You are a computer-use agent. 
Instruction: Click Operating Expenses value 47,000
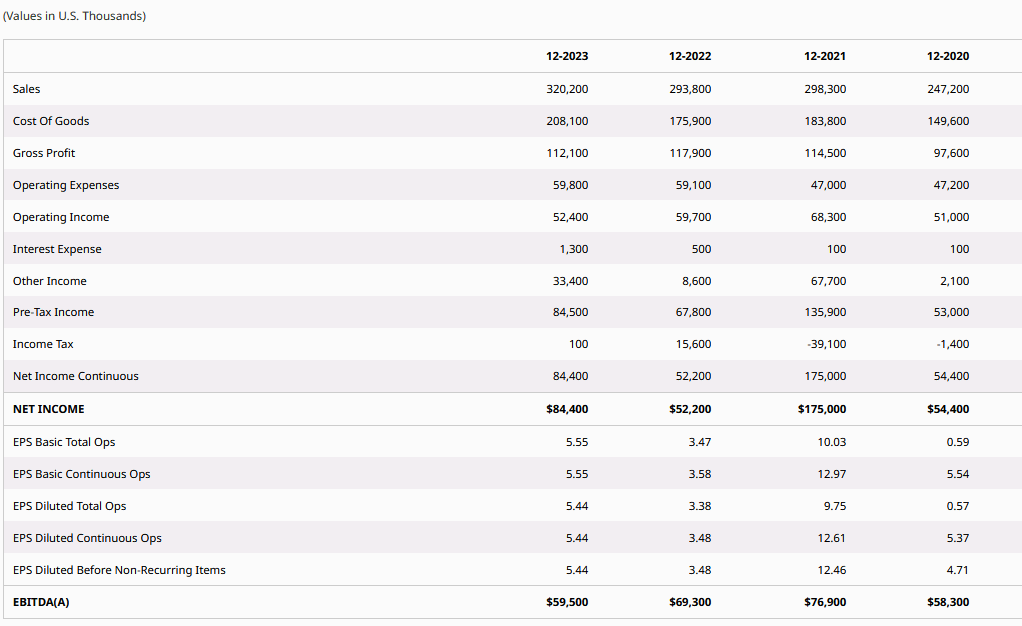[x=828, y=185]
